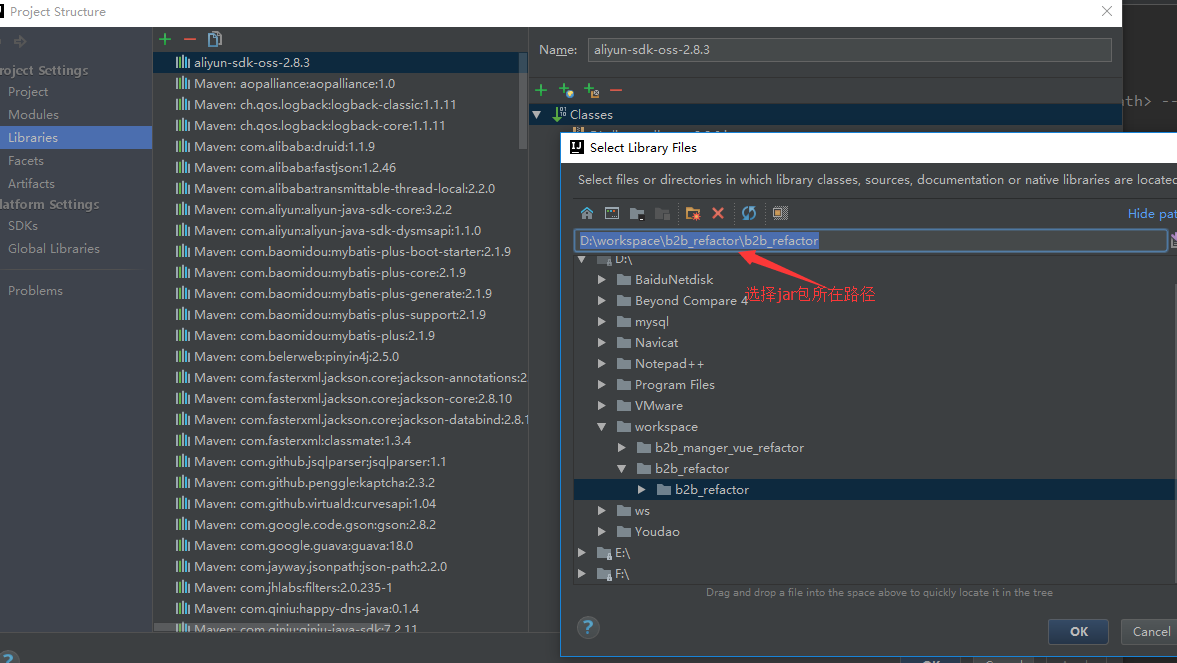
Task: Click the copy library icon
Action: click(x=215, y=39)
